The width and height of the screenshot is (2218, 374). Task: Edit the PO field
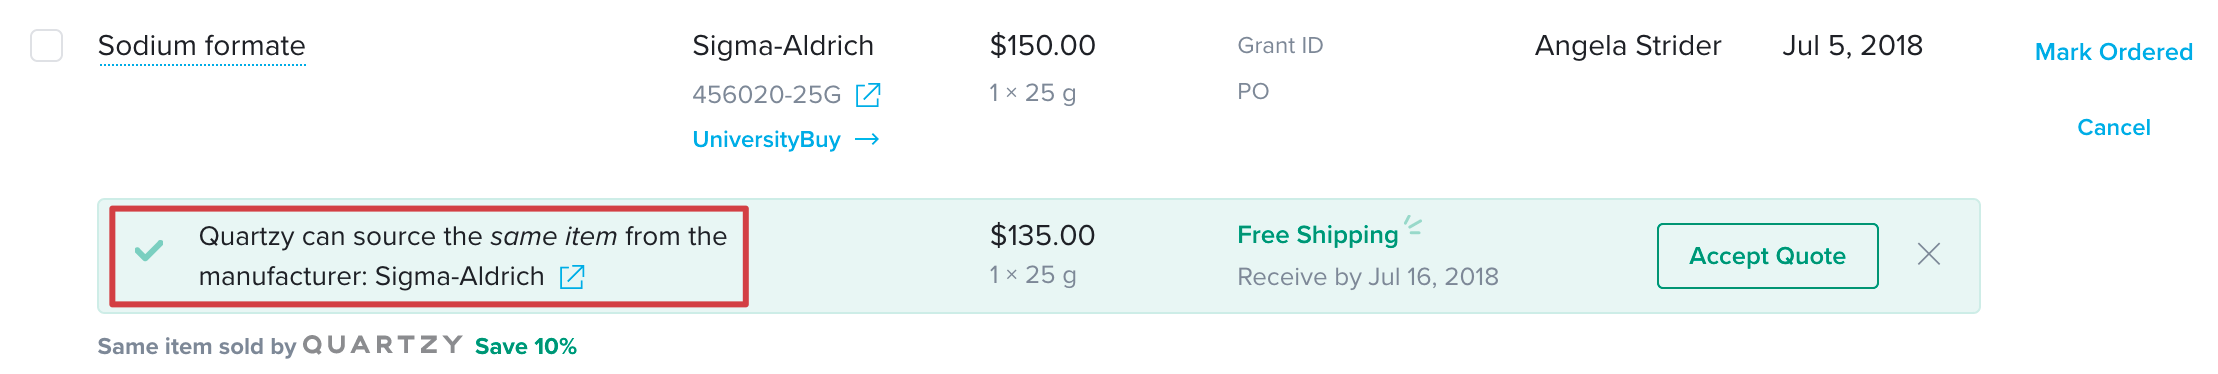pyautogui.click(x=1253, y=91)
